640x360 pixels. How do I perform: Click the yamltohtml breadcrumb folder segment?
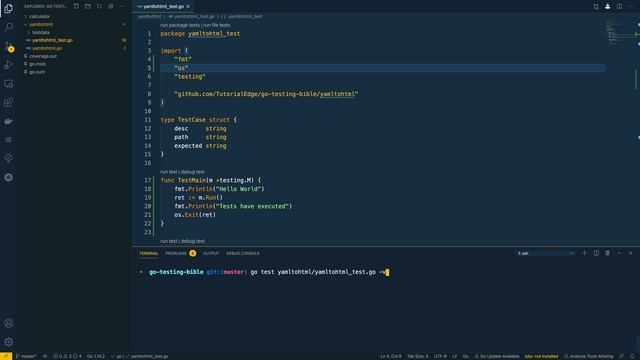click(x=149, y=16)
